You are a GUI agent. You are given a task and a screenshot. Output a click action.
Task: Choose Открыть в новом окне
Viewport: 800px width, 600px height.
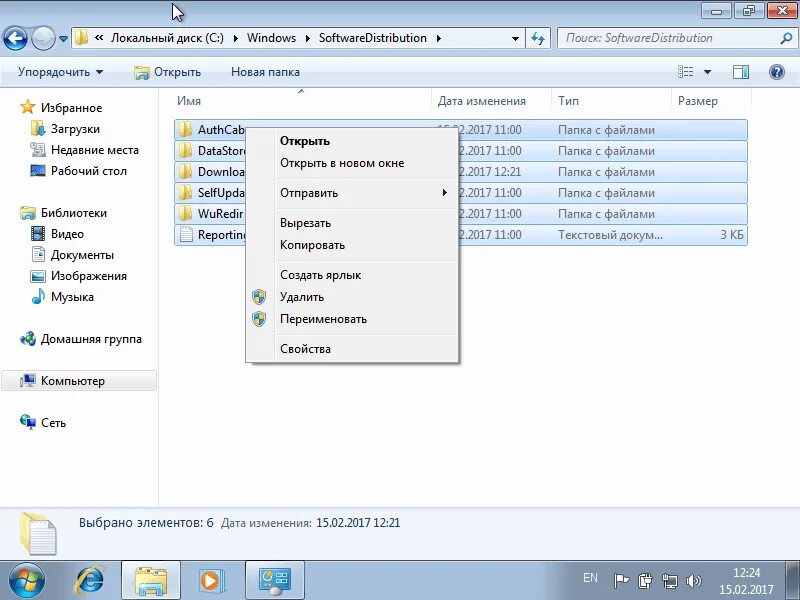352,163
